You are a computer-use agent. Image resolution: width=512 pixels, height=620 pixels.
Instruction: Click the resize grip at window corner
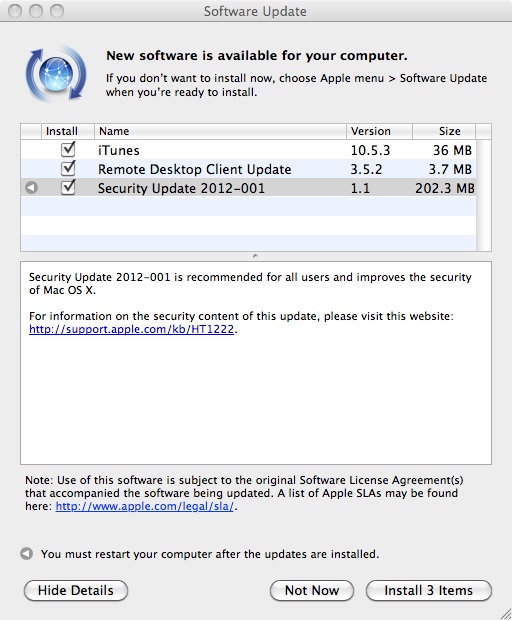(505, 613)
